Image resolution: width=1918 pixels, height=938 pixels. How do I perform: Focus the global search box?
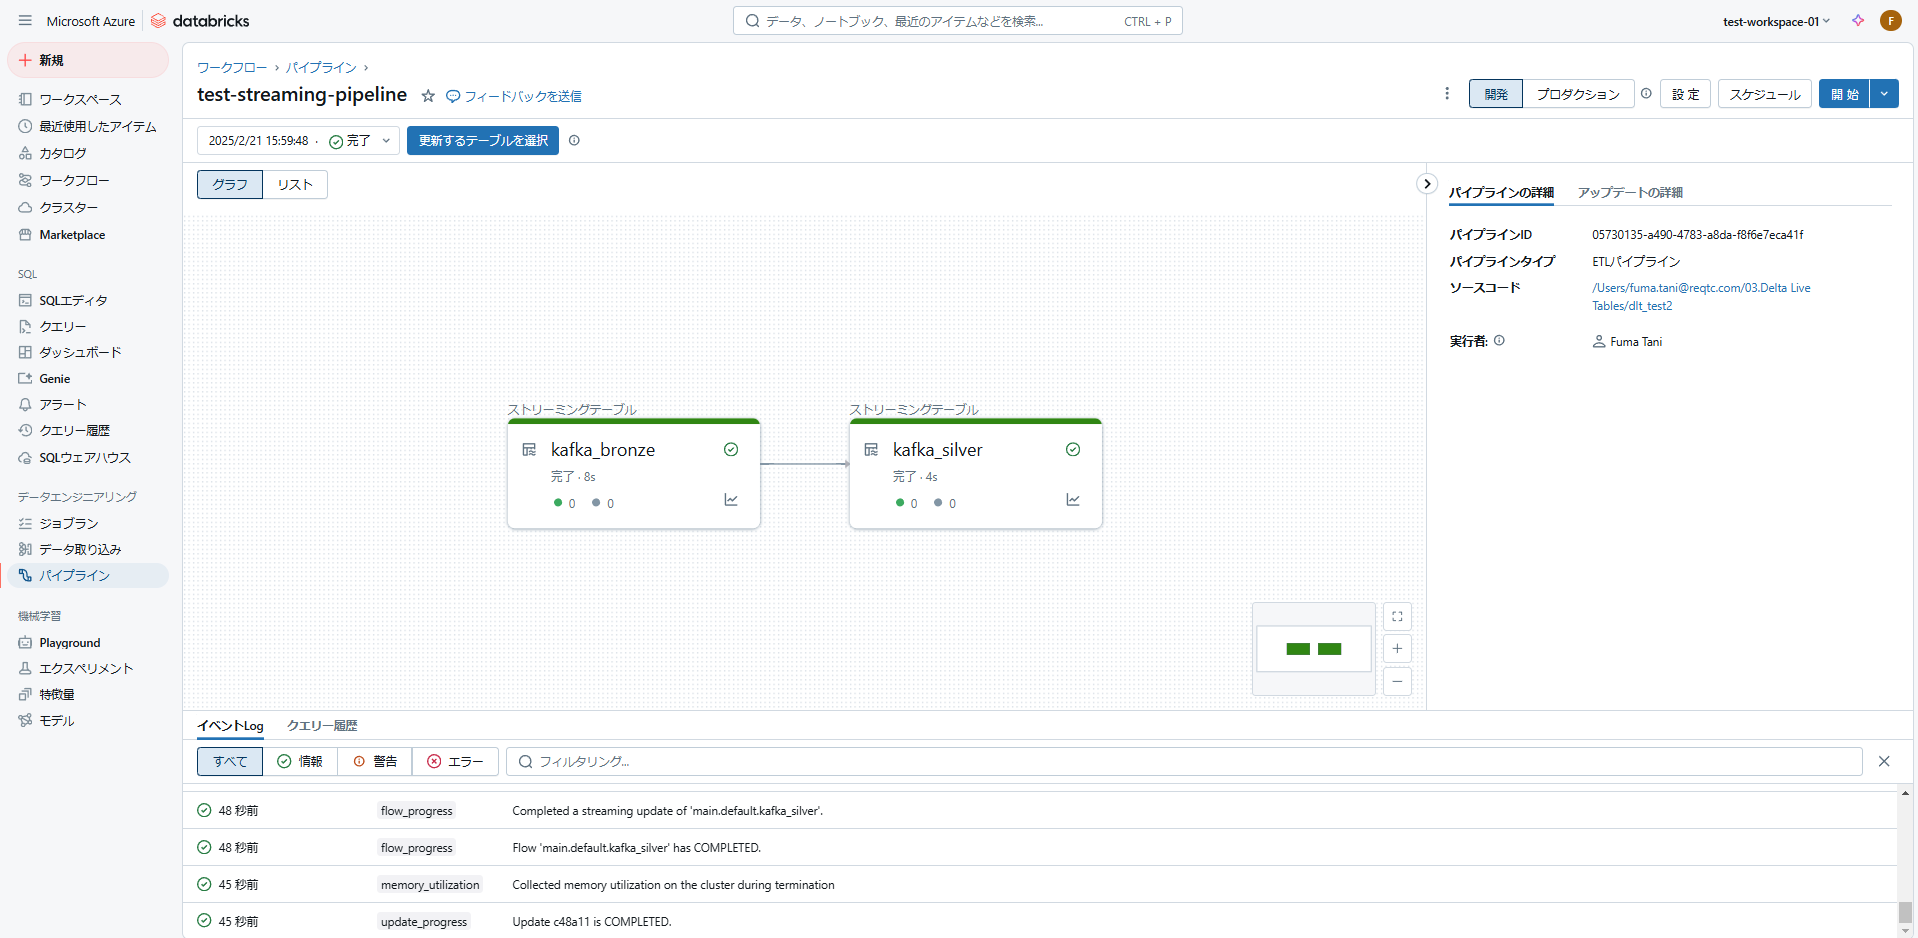[957, 21]
